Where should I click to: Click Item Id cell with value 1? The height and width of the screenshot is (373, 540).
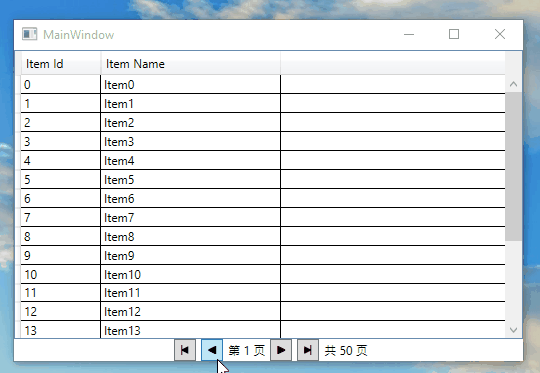coord(61,103)
